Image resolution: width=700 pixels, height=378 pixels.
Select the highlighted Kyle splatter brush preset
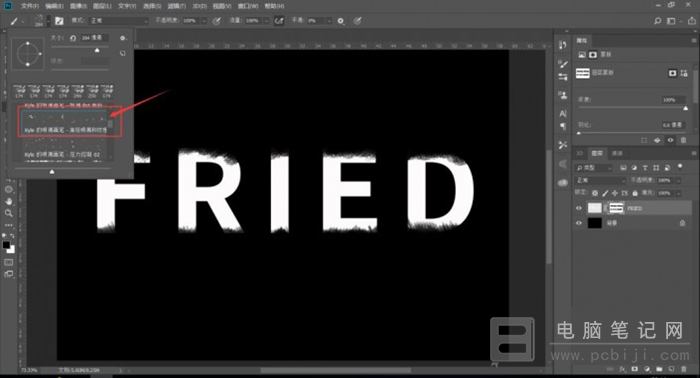pyautogui.click(x=63, y=121)
